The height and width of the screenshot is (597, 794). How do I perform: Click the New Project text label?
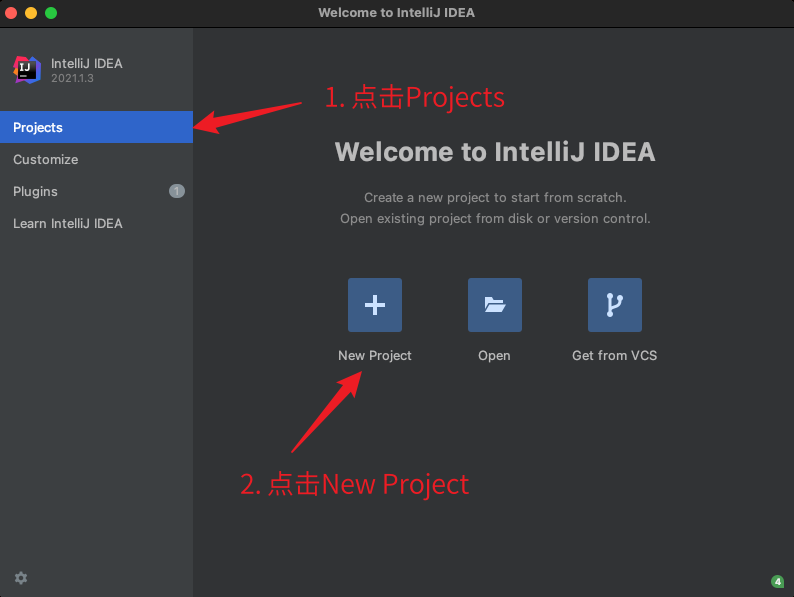(375, 355)
